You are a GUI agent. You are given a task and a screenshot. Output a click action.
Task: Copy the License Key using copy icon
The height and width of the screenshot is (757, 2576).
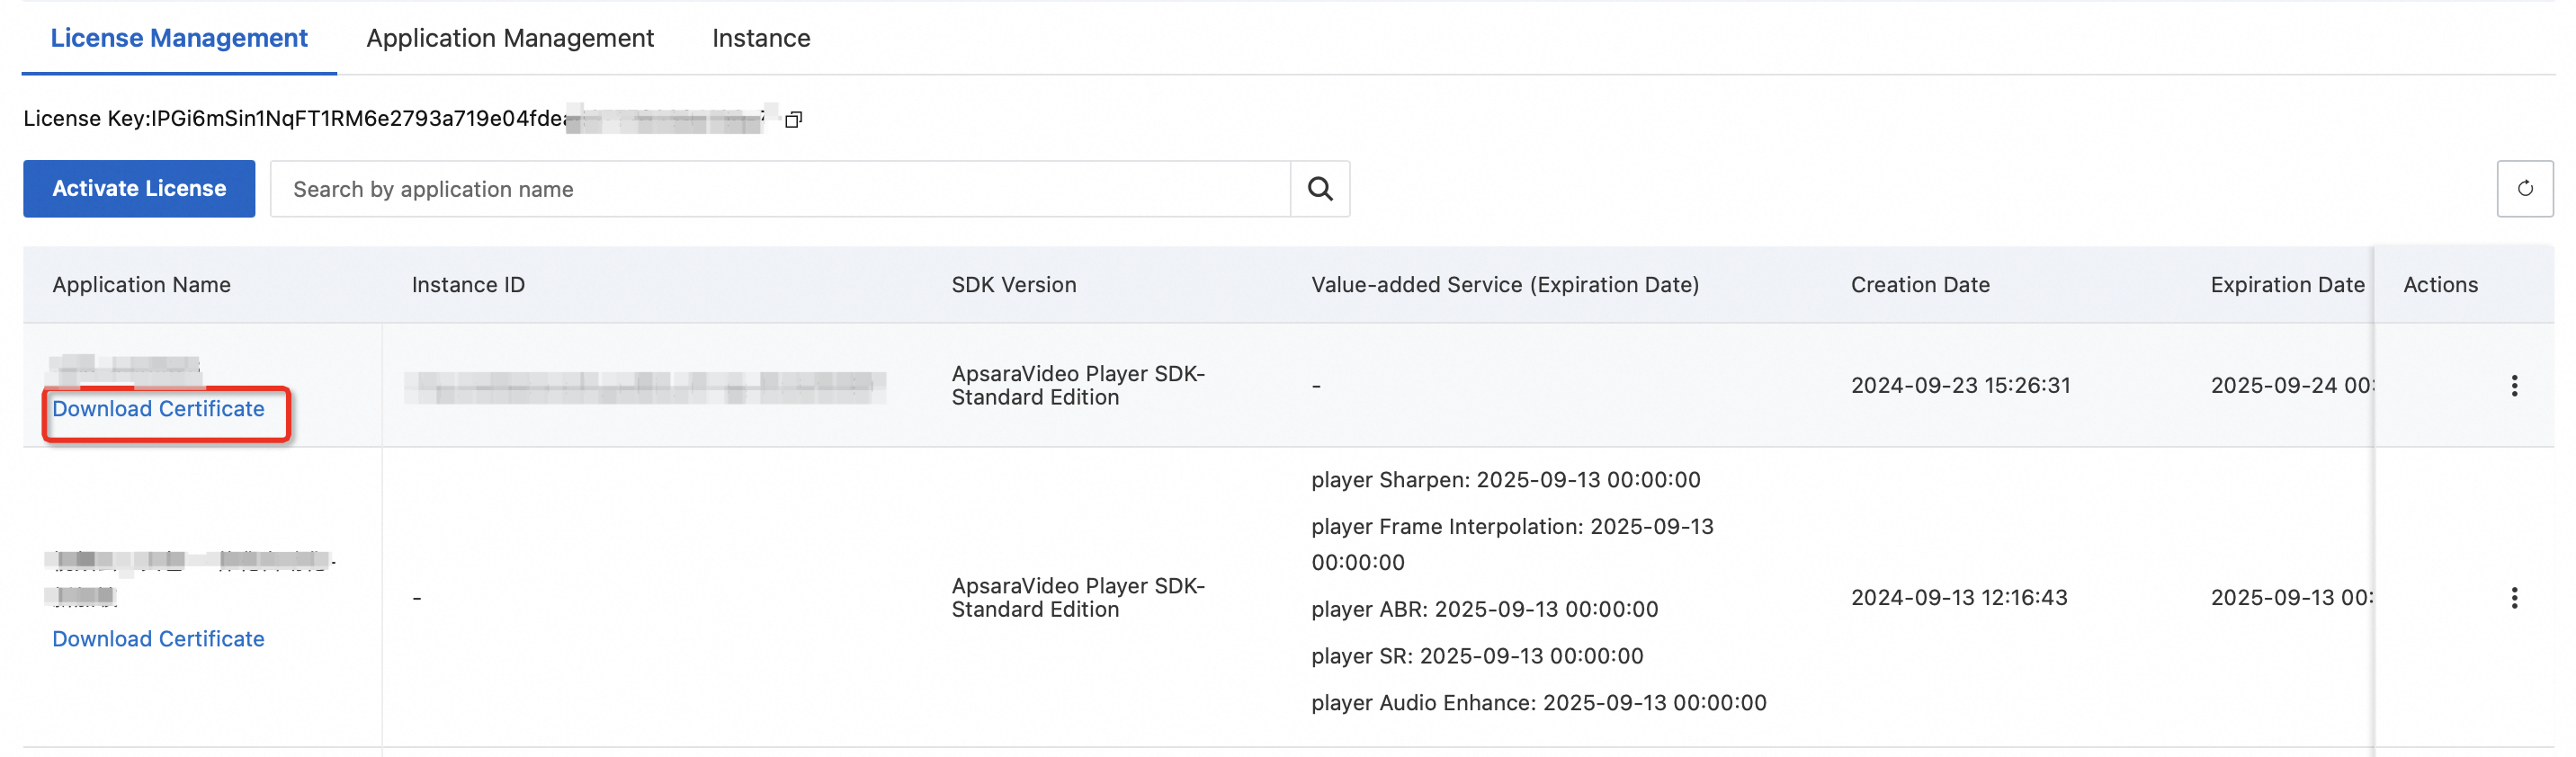pyautogui.click(x=793, y=119)
